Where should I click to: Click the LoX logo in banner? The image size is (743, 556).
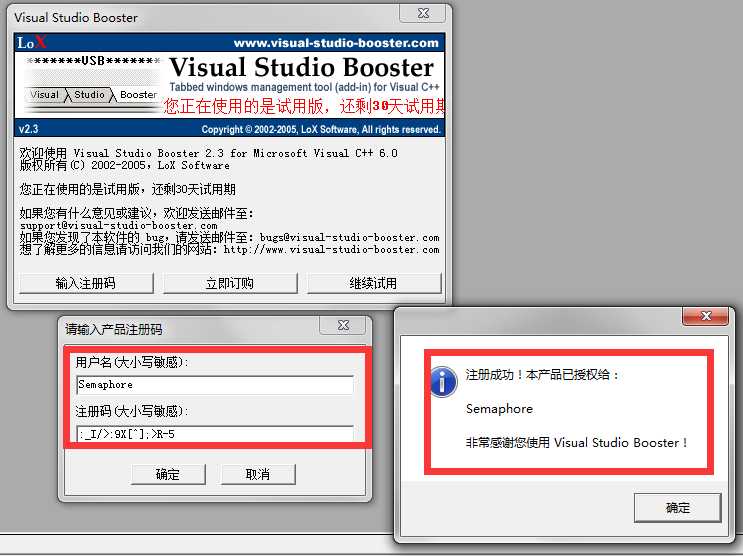[32, 43]
